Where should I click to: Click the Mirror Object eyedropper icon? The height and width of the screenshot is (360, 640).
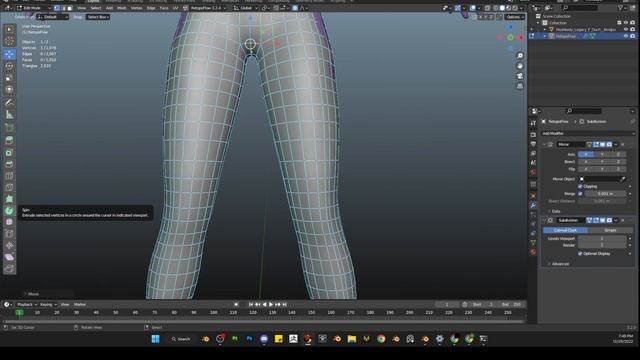[622, 179]
